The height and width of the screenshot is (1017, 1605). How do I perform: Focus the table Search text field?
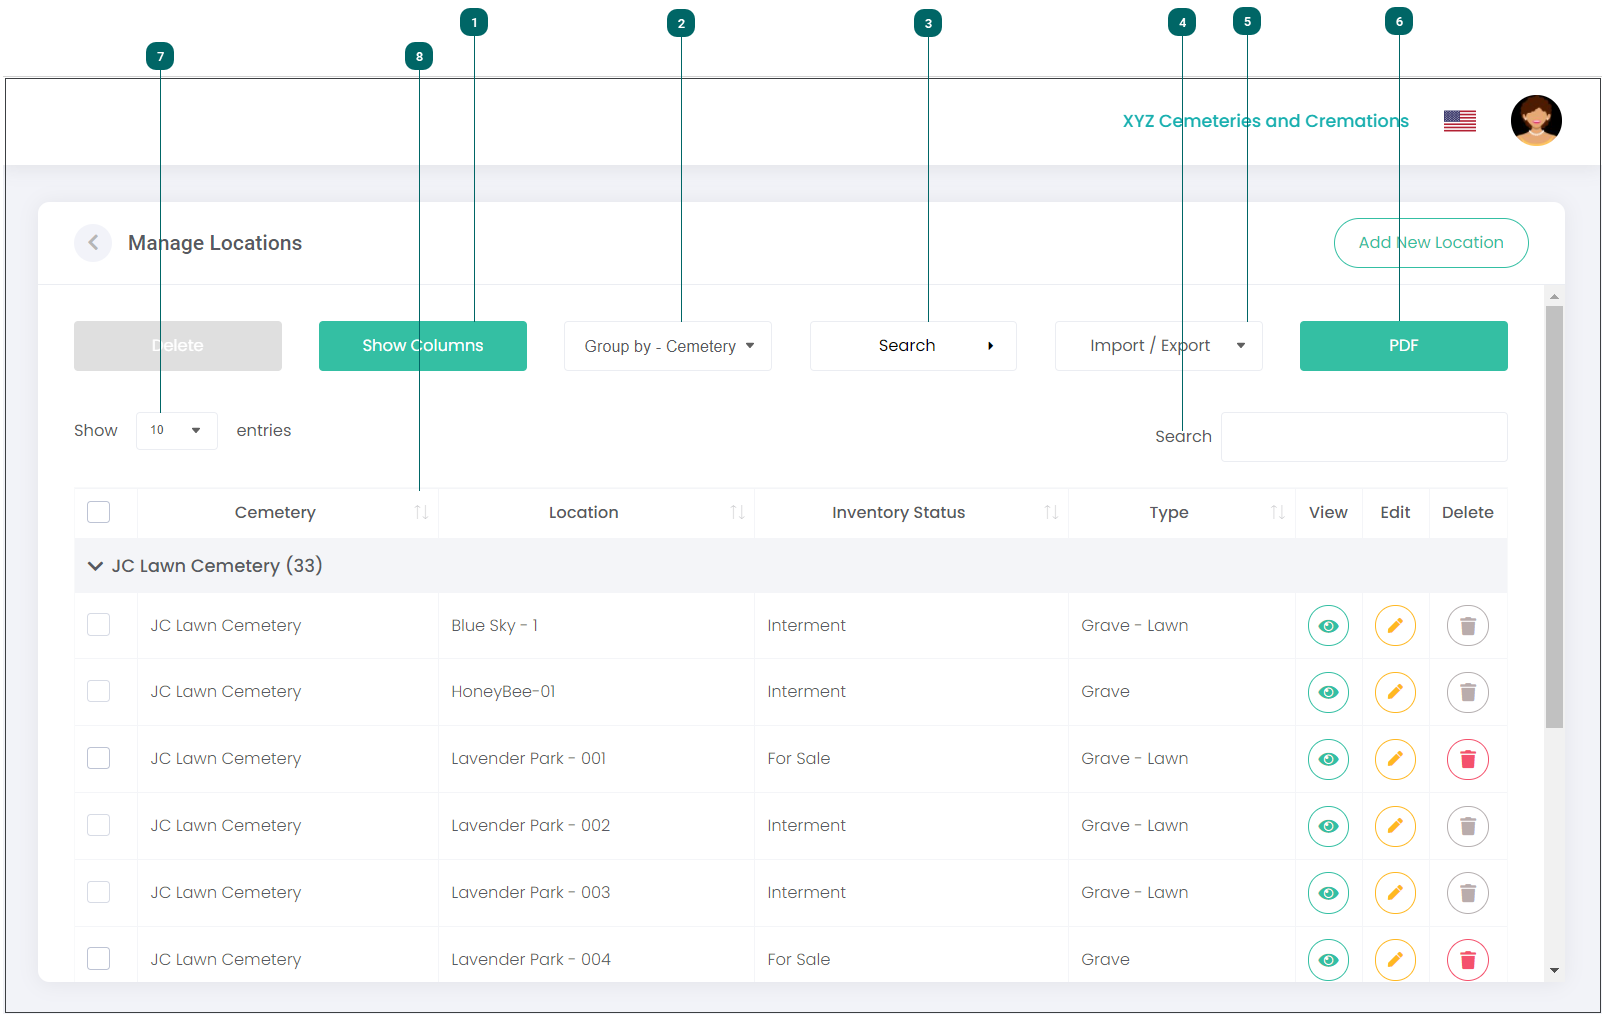1364,437
